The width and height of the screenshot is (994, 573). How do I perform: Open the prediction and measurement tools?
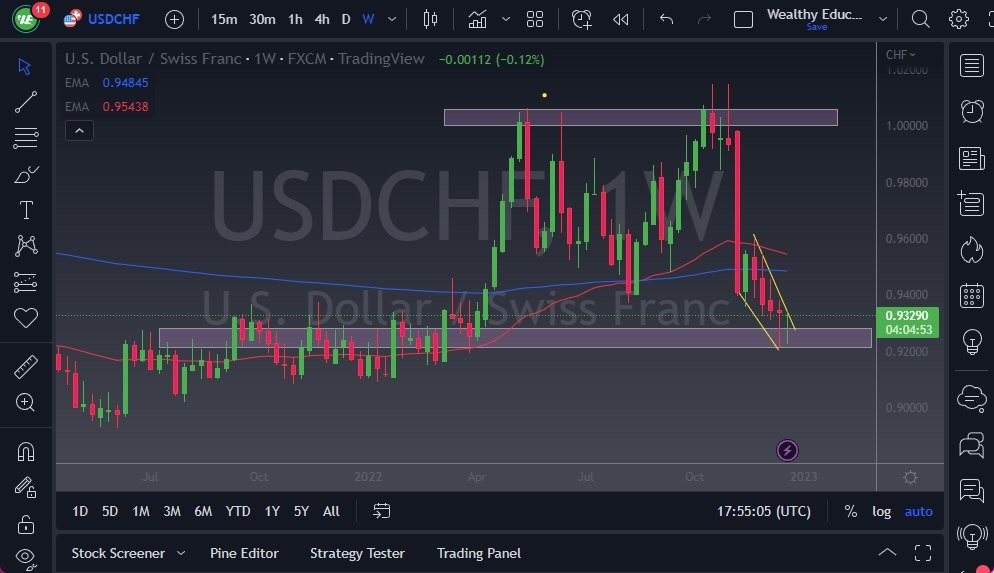25,282
